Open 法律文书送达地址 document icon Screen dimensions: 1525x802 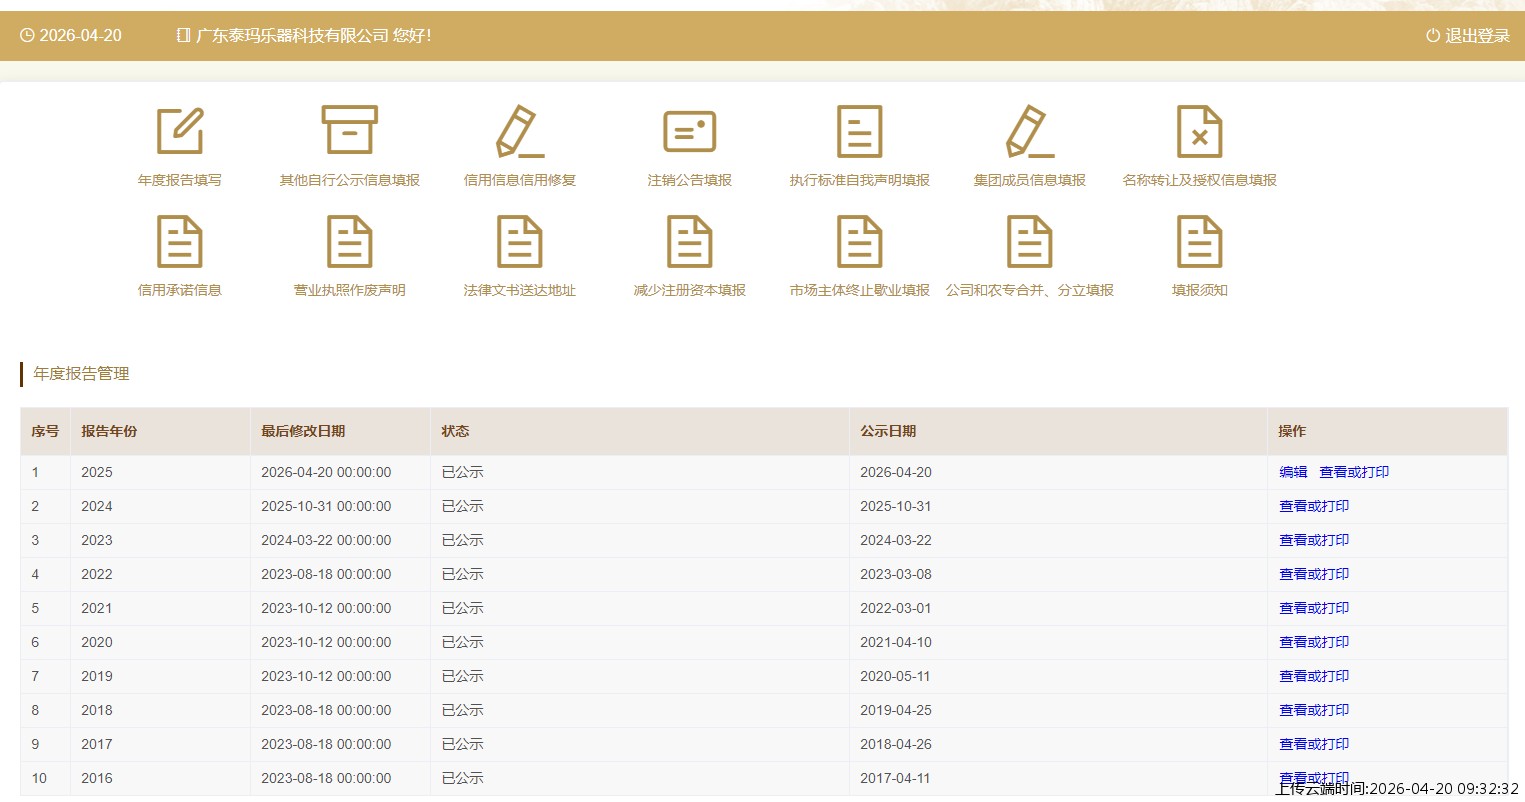pos(520,242)
